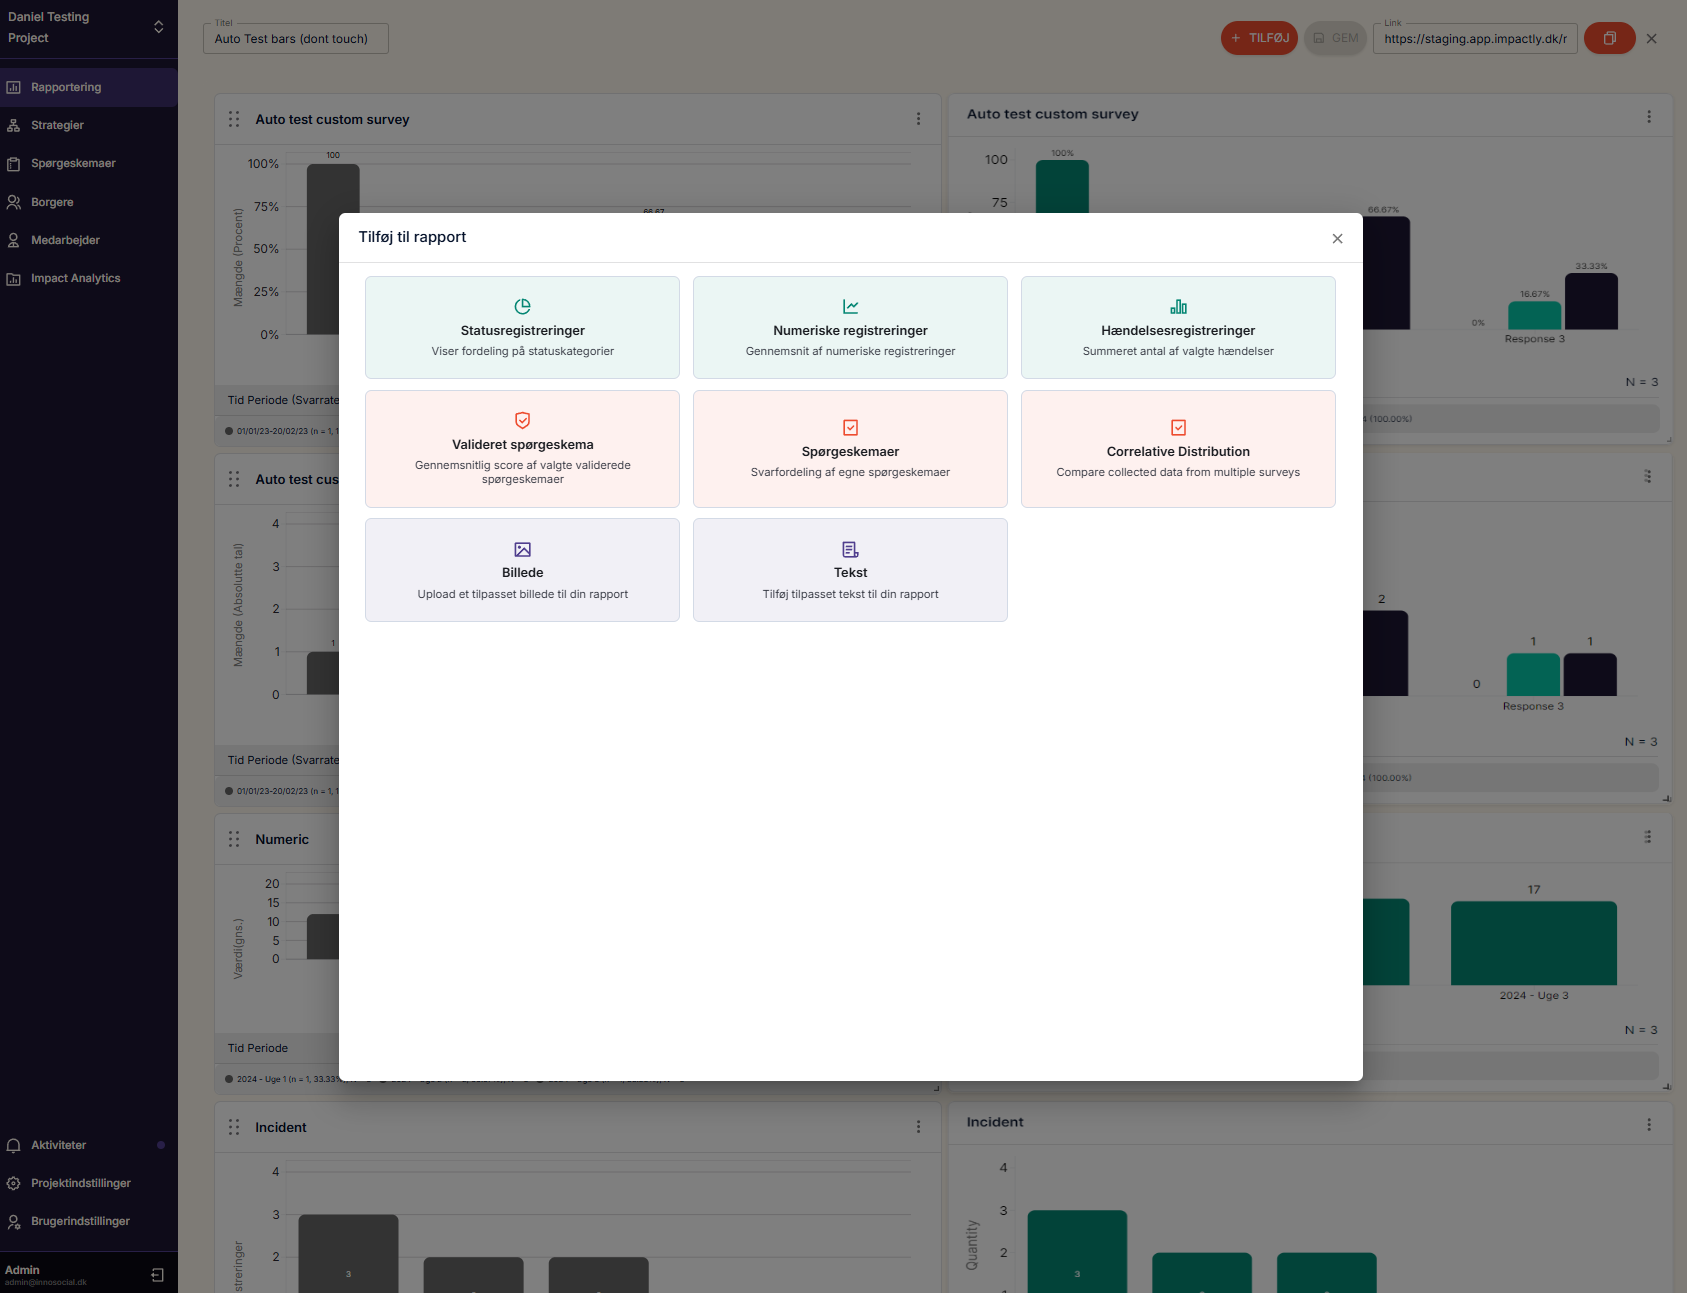Choose the Numeriske registreringer card title

[x=850, y=331]
